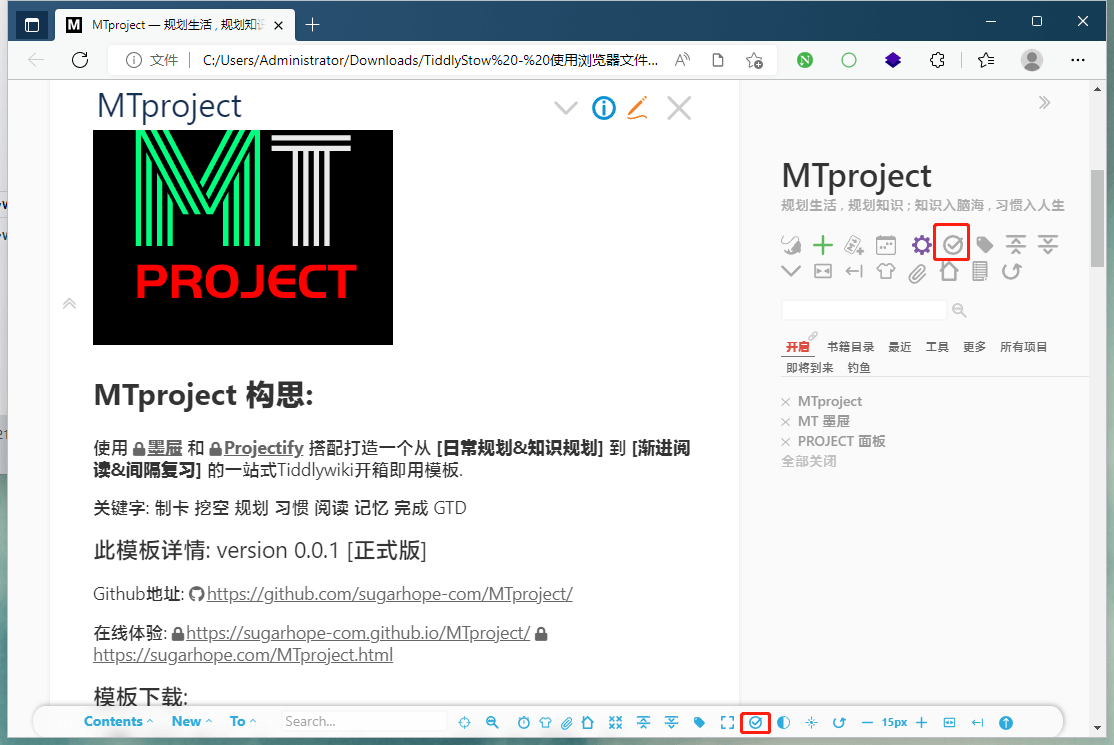Close all tiddlers icon in bottom bar

pos(615,722)
